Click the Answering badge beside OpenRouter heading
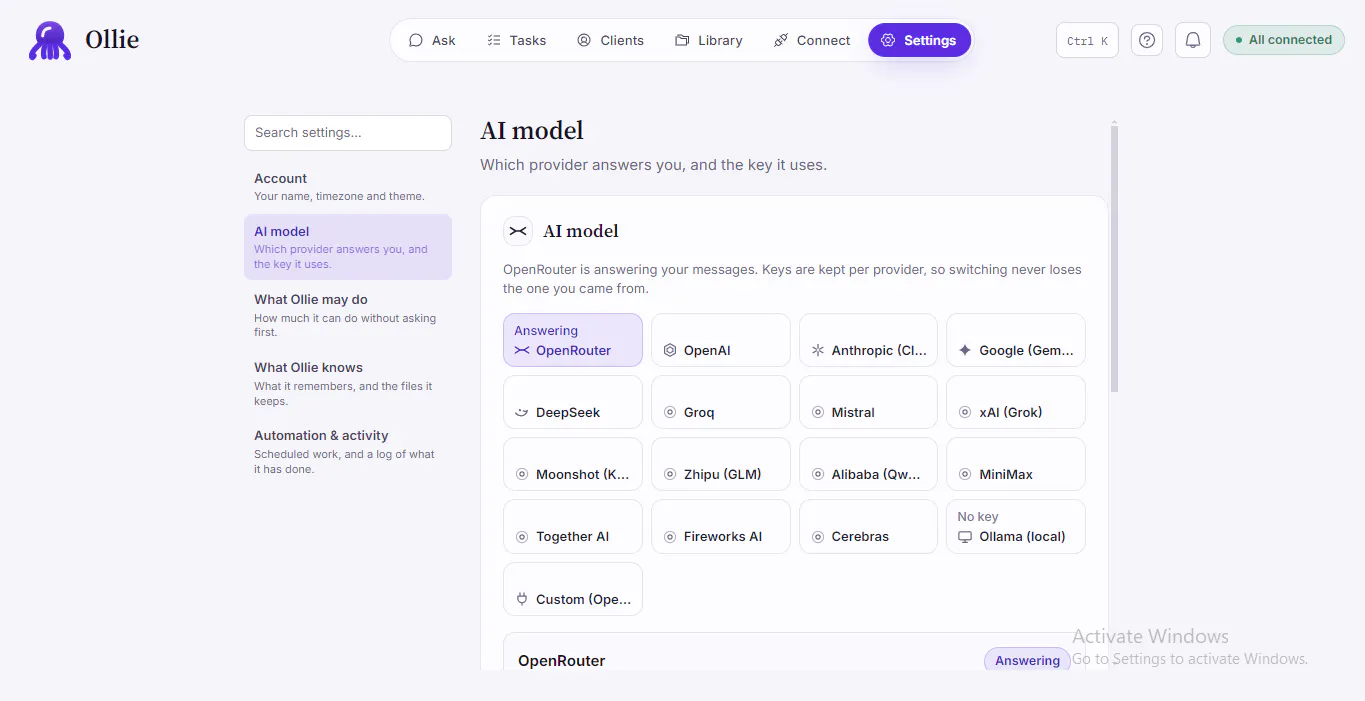 click(x=1027, y=661)
